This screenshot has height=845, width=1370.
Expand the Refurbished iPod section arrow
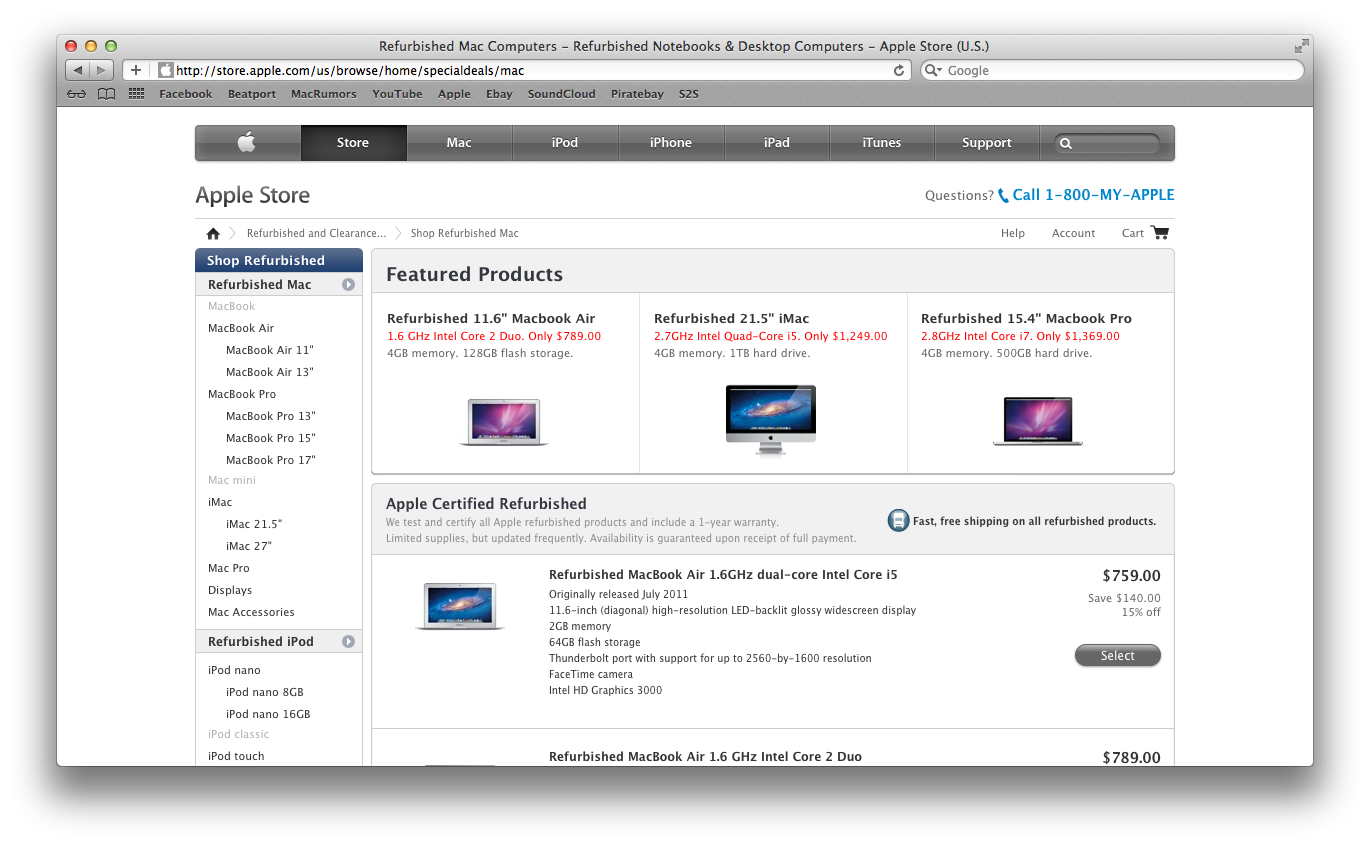point(348,642)
